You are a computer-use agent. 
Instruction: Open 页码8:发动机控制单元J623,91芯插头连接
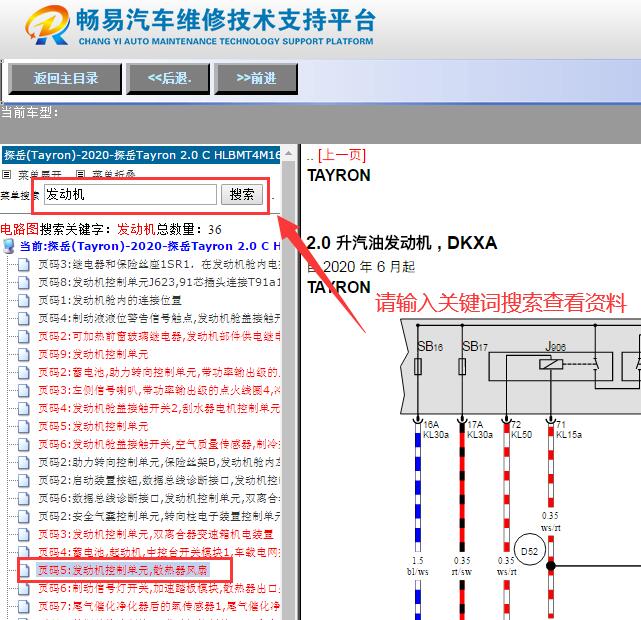click(159, 282)
